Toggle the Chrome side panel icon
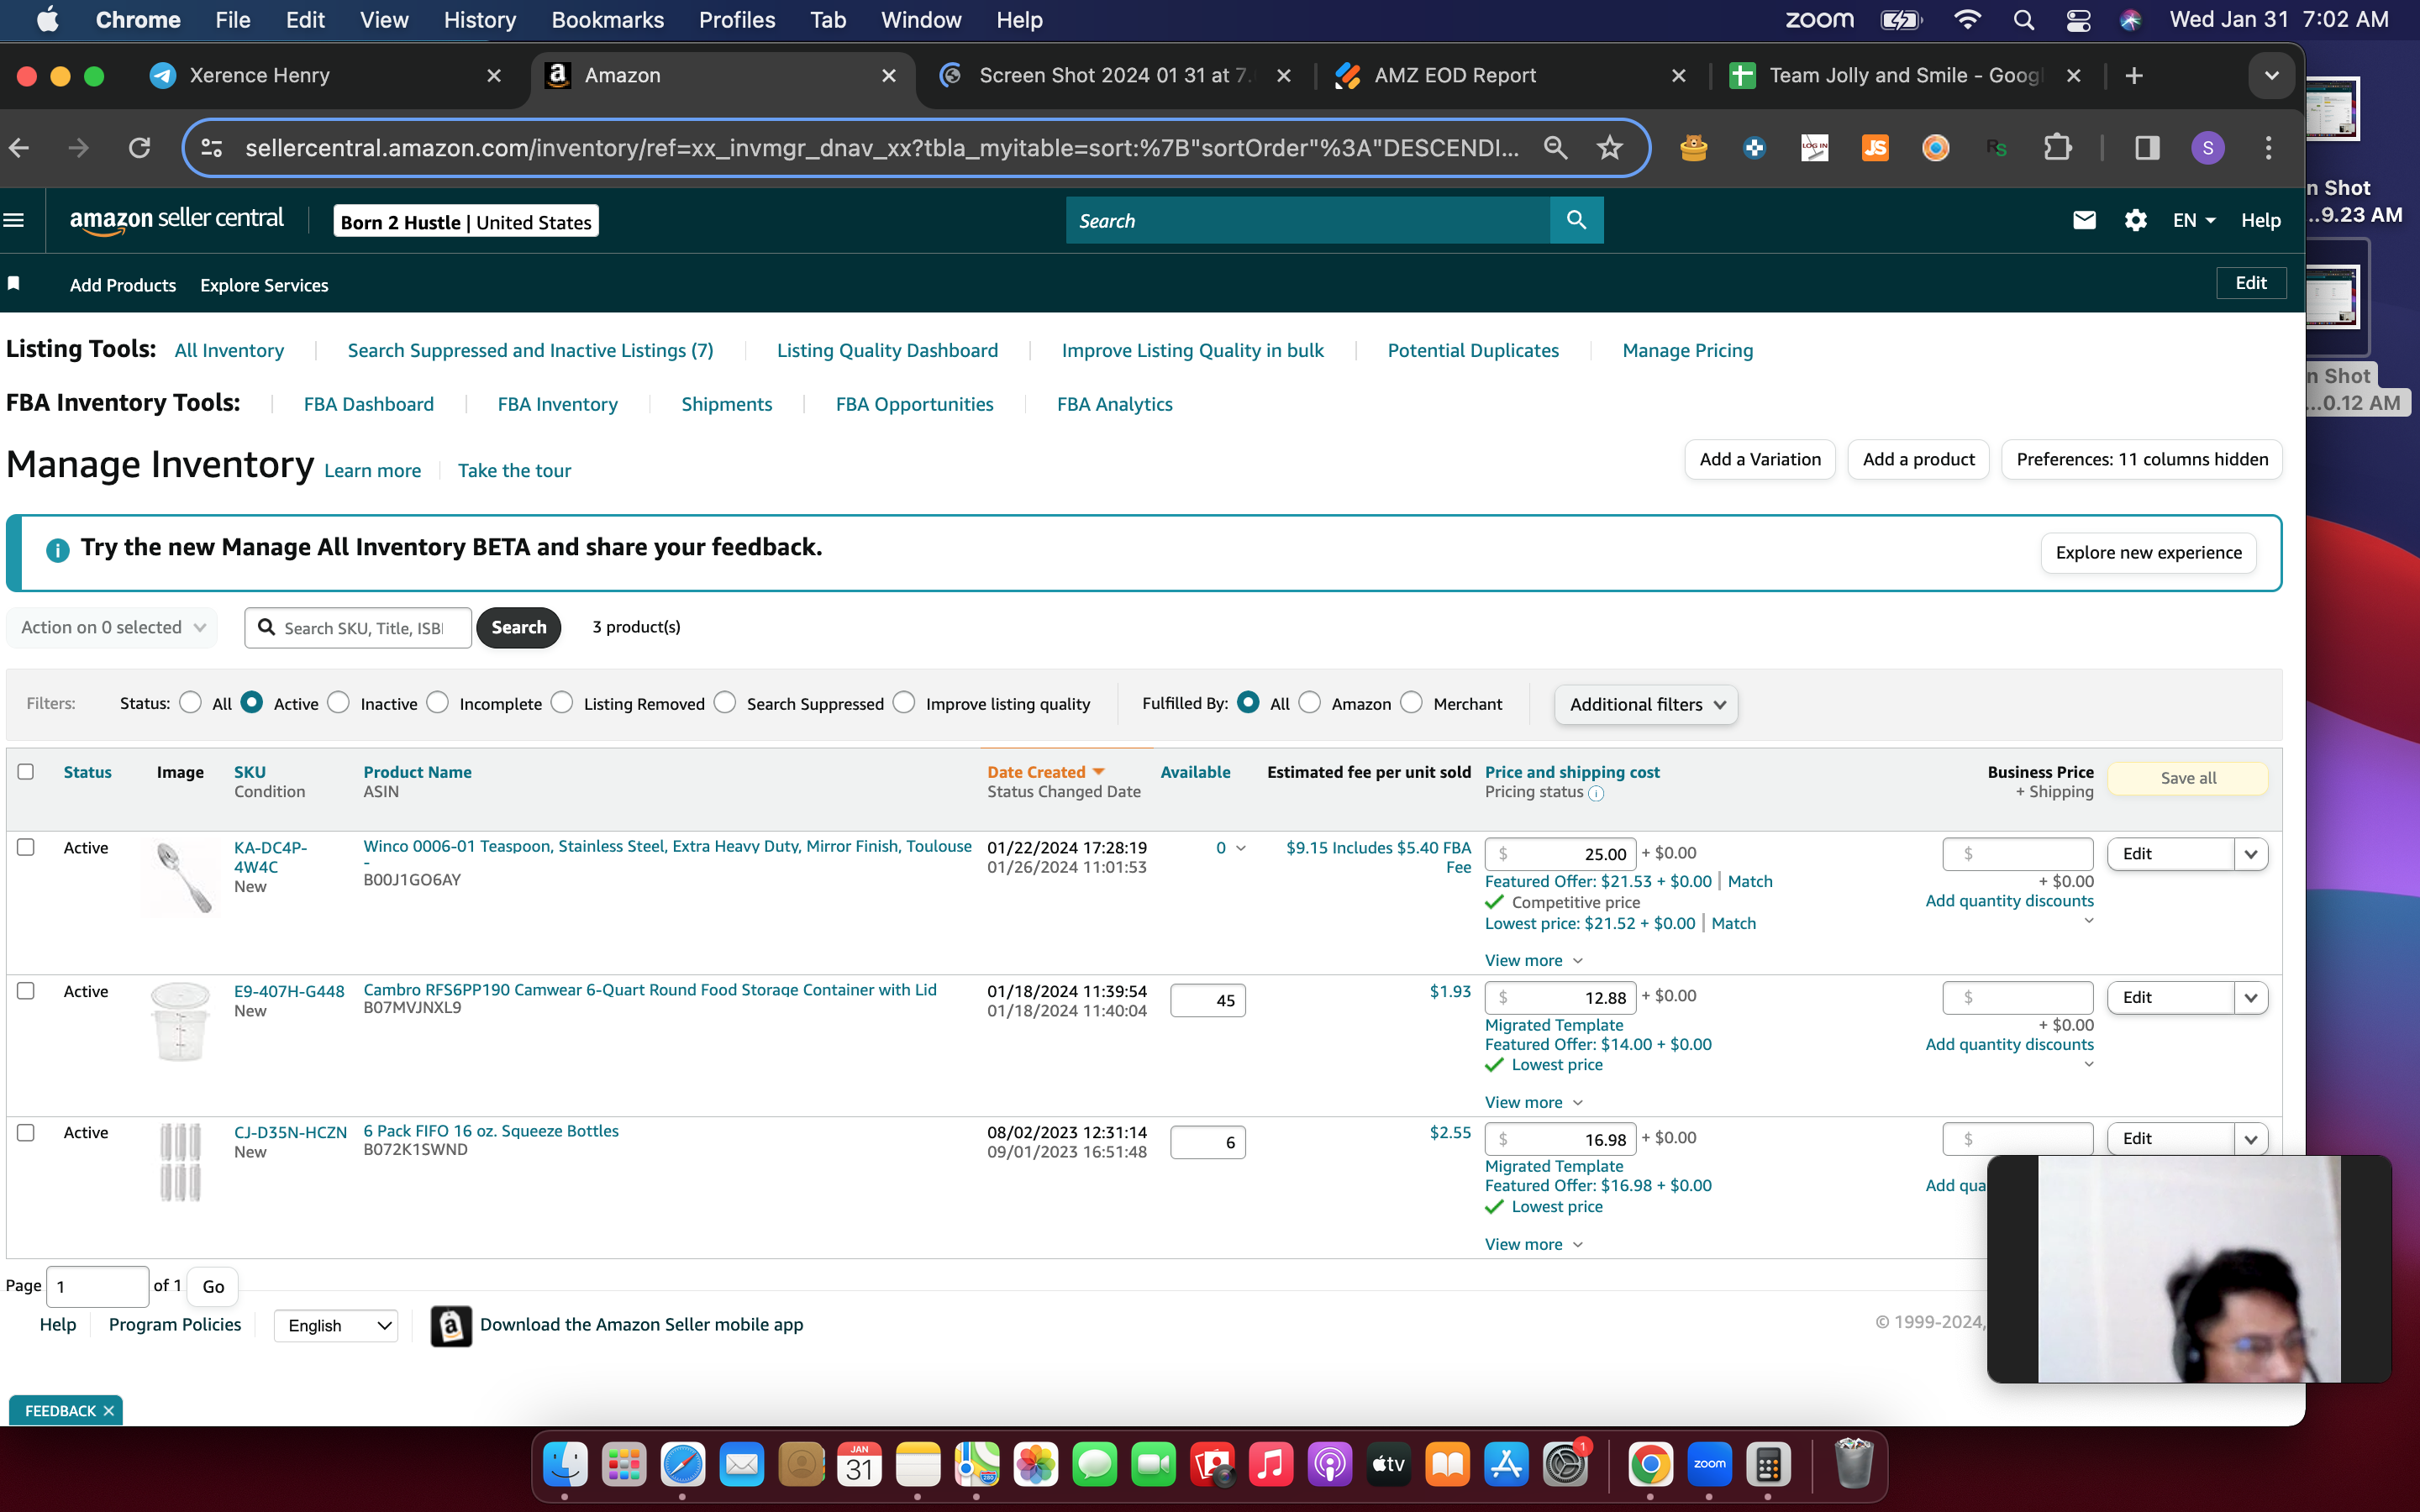This screenshot has height=1512, width=2420. [x=2147, y=148]
